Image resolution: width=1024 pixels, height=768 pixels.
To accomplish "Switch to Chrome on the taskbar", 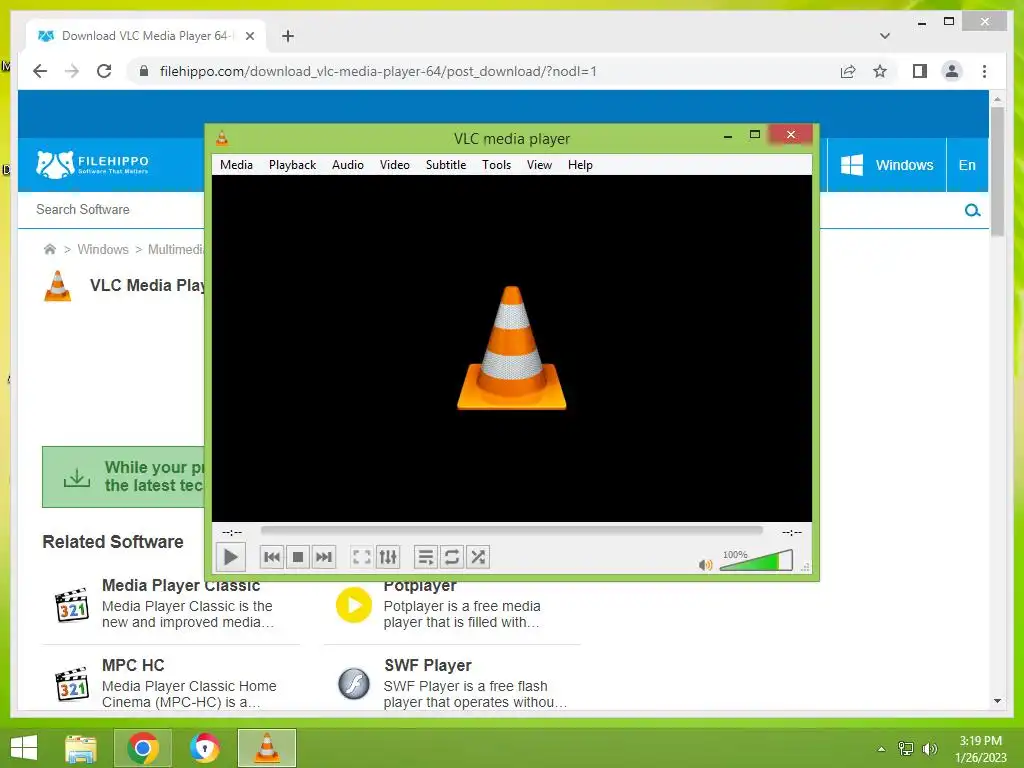I will tap(143, 748).
